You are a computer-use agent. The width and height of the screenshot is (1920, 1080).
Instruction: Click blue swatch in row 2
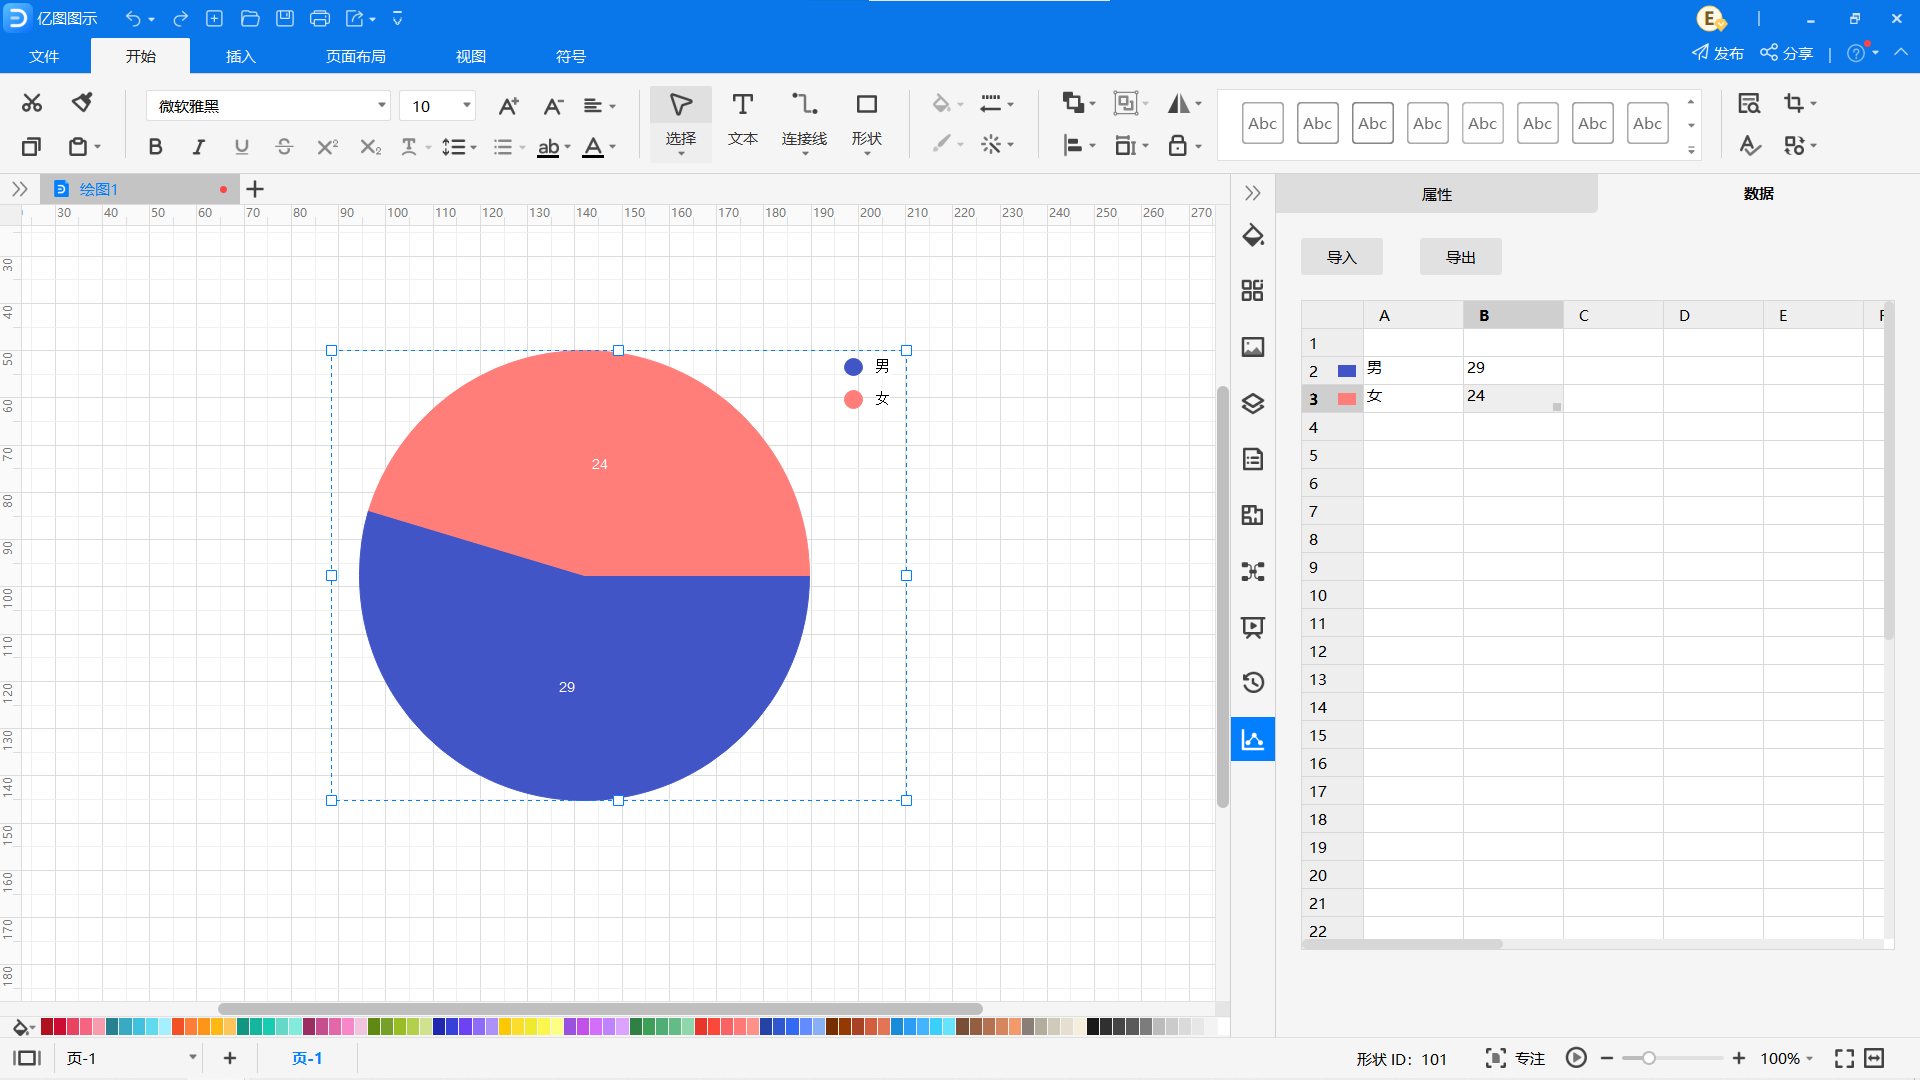(1347, 371)
